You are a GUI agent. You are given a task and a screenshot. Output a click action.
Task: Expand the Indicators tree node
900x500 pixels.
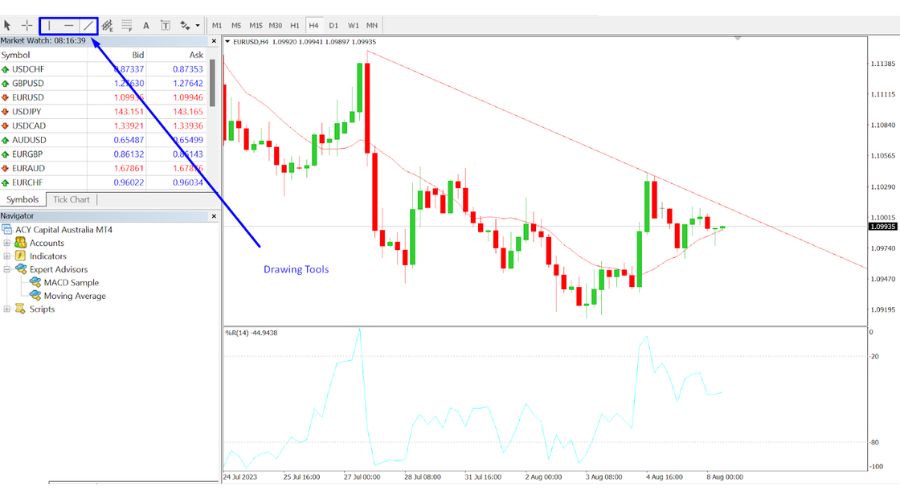click(8, 256)
